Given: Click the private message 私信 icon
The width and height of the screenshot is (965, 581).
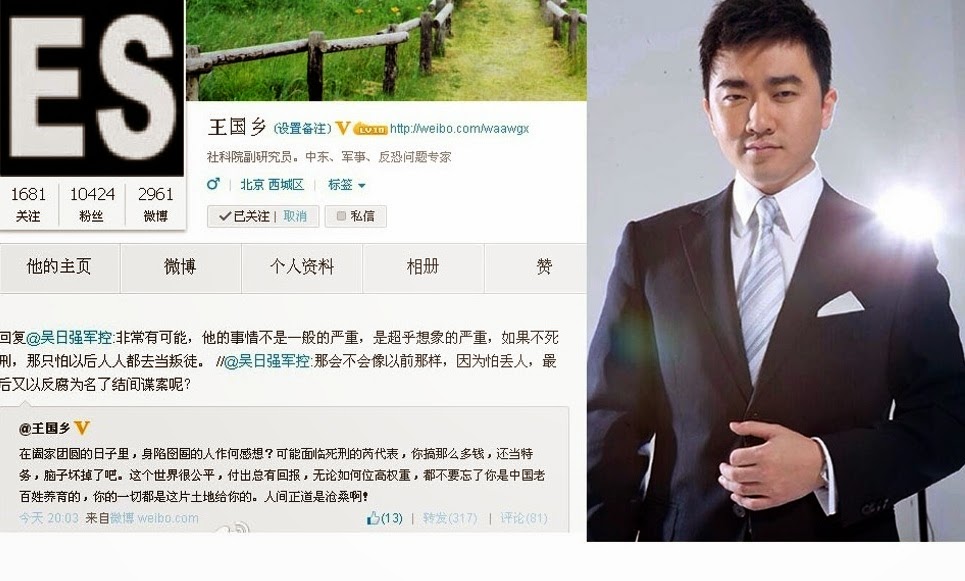Looking at the screenshot, I should click(341, 216).
